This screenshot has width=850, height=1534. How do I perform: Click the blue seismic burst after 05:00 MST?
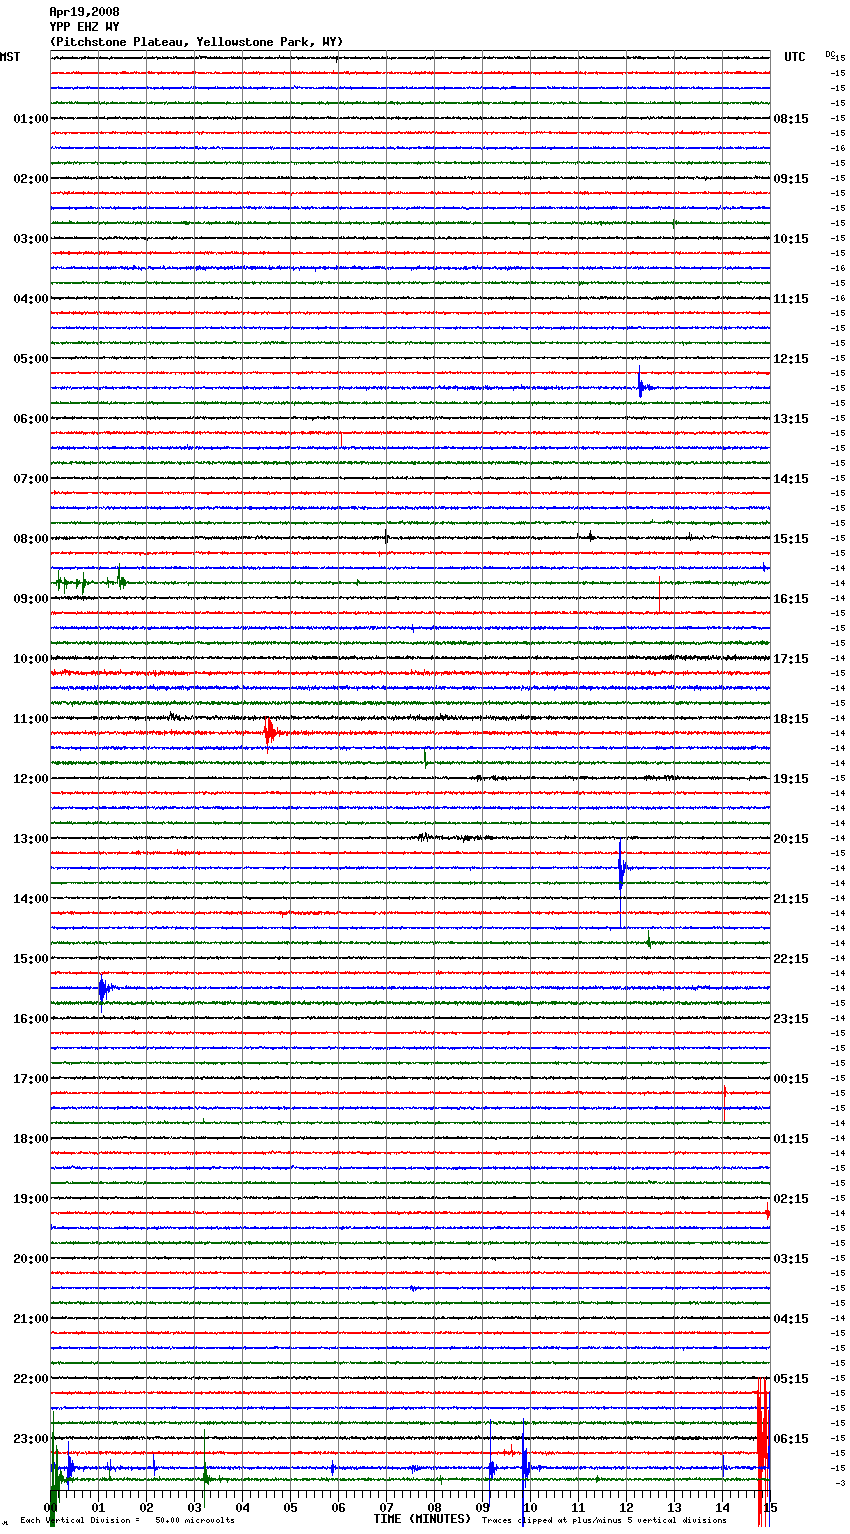click(x=644, y=385)
